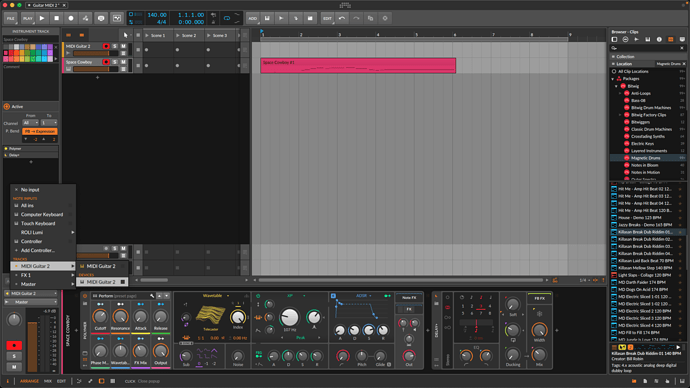690x388 pixels.
Task: Open the Master output chooser dropdown
Action: pos(31,302)
